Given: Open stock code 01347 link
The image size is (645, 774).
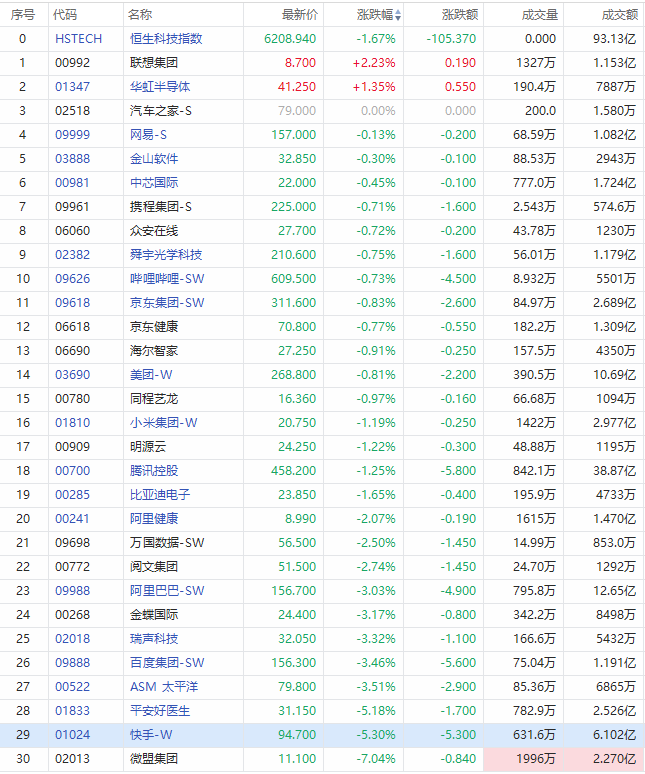Looking at the screenshot, I should click(x=73, y=87).
